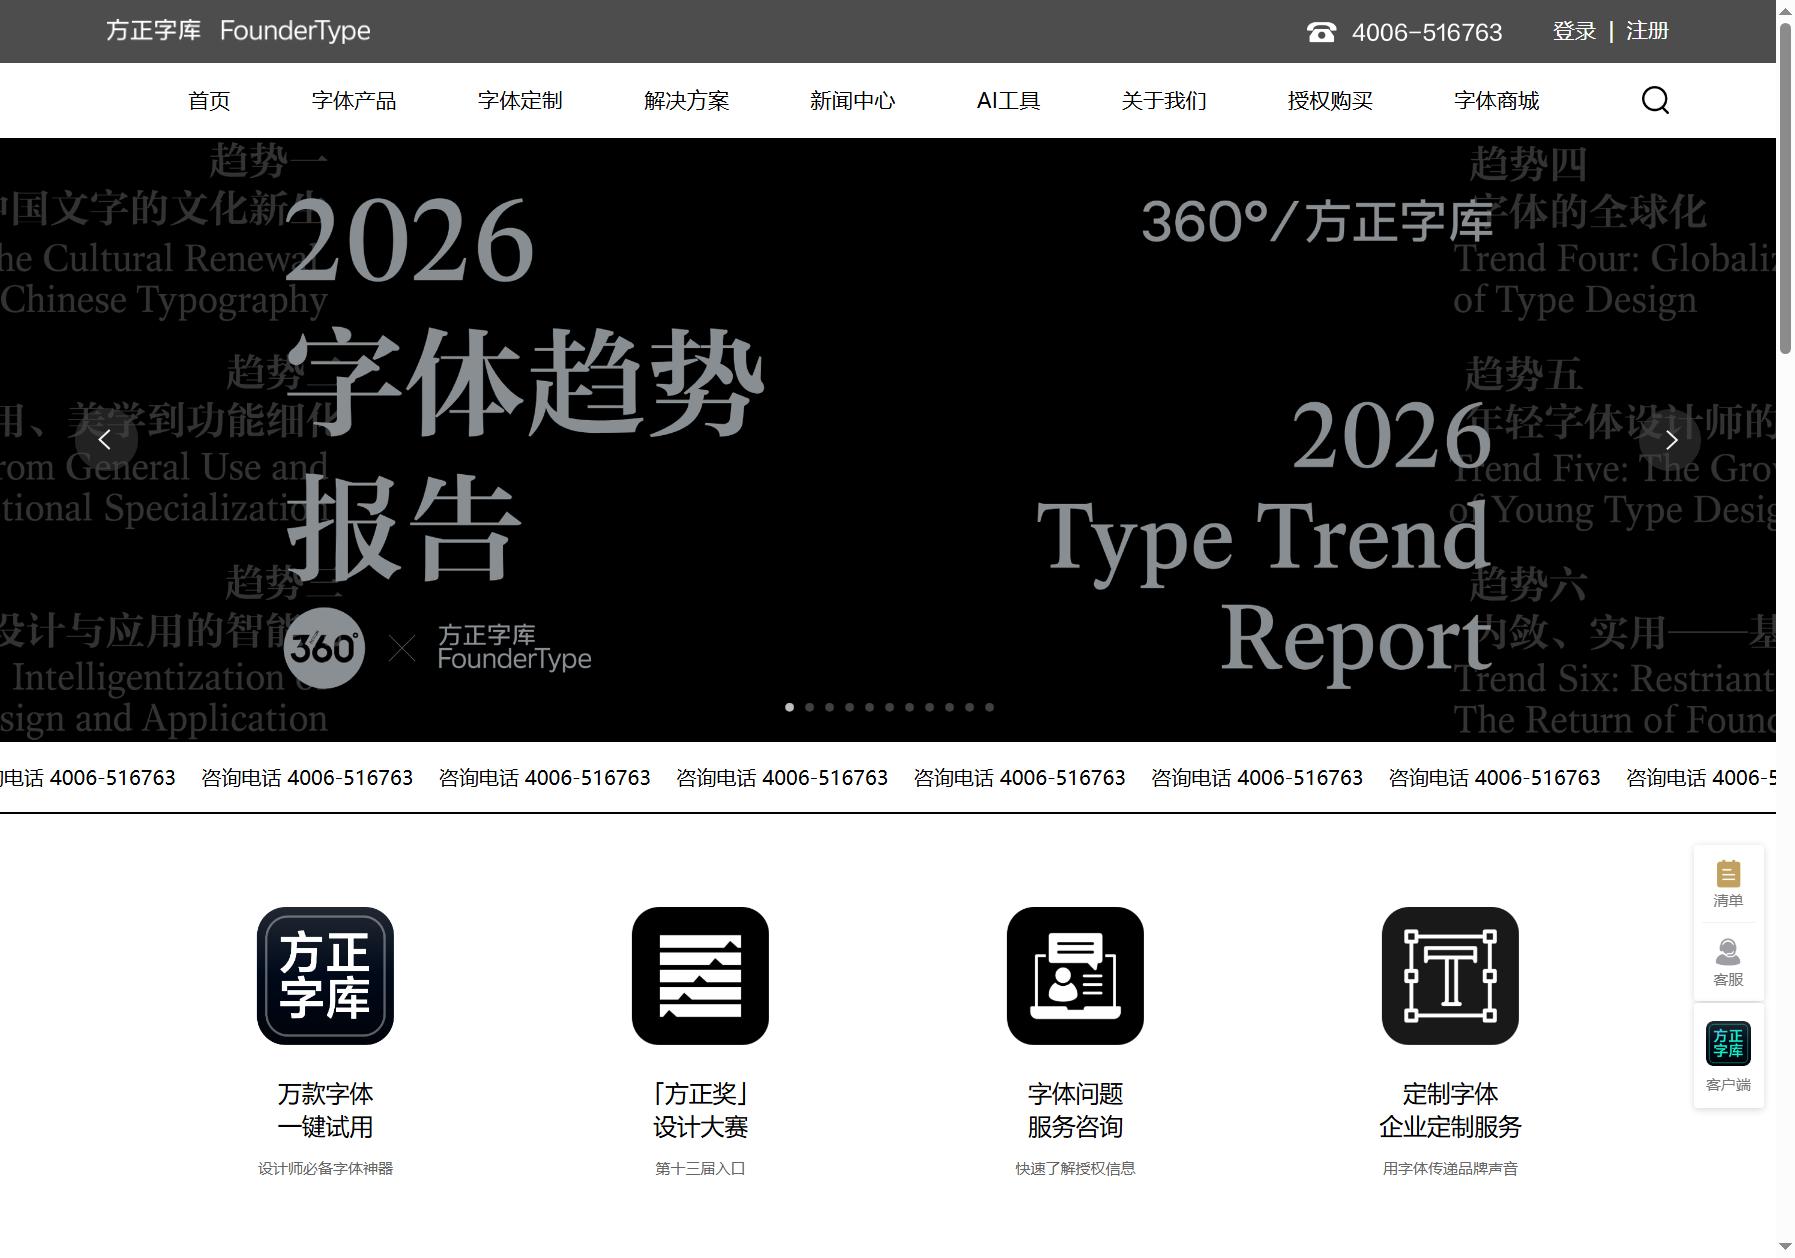The height and width of the screenshot is (1258, 1795).
Task: Click 万款字体 一键试用 heading
Action: (x=325, y=1110)
